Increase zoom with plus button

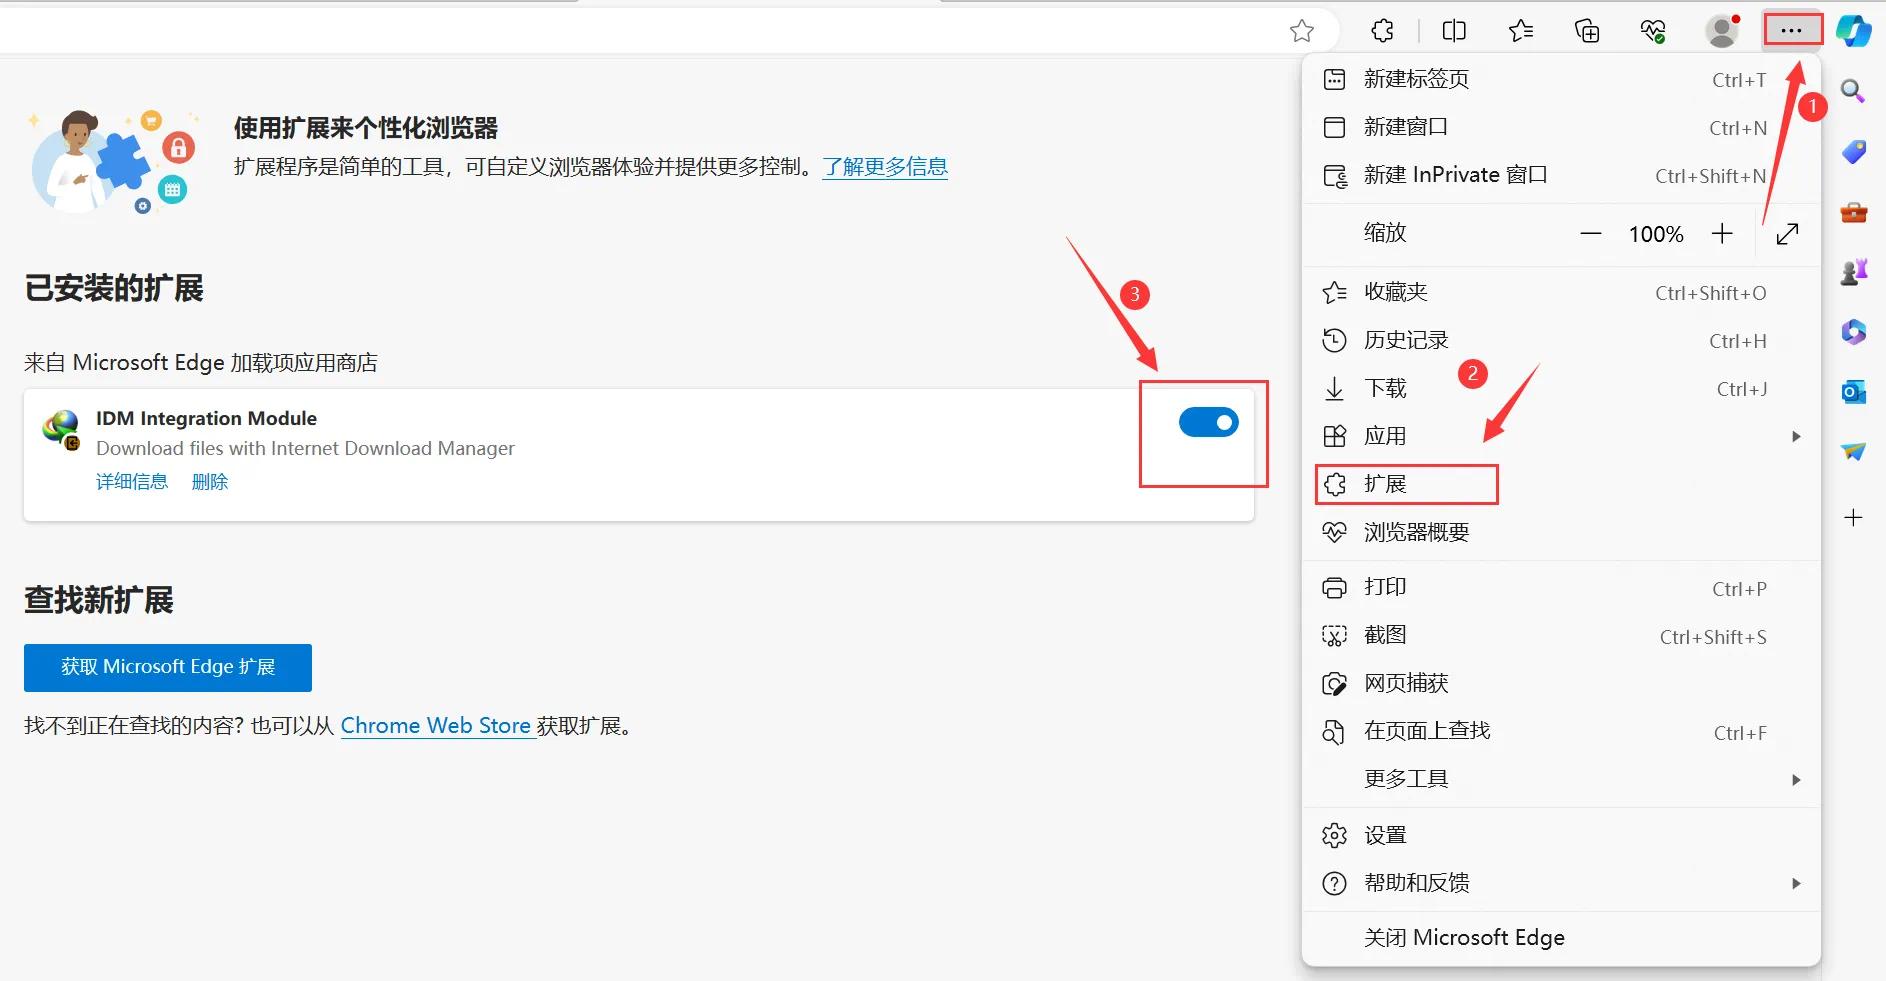(x=1721, y=234)
